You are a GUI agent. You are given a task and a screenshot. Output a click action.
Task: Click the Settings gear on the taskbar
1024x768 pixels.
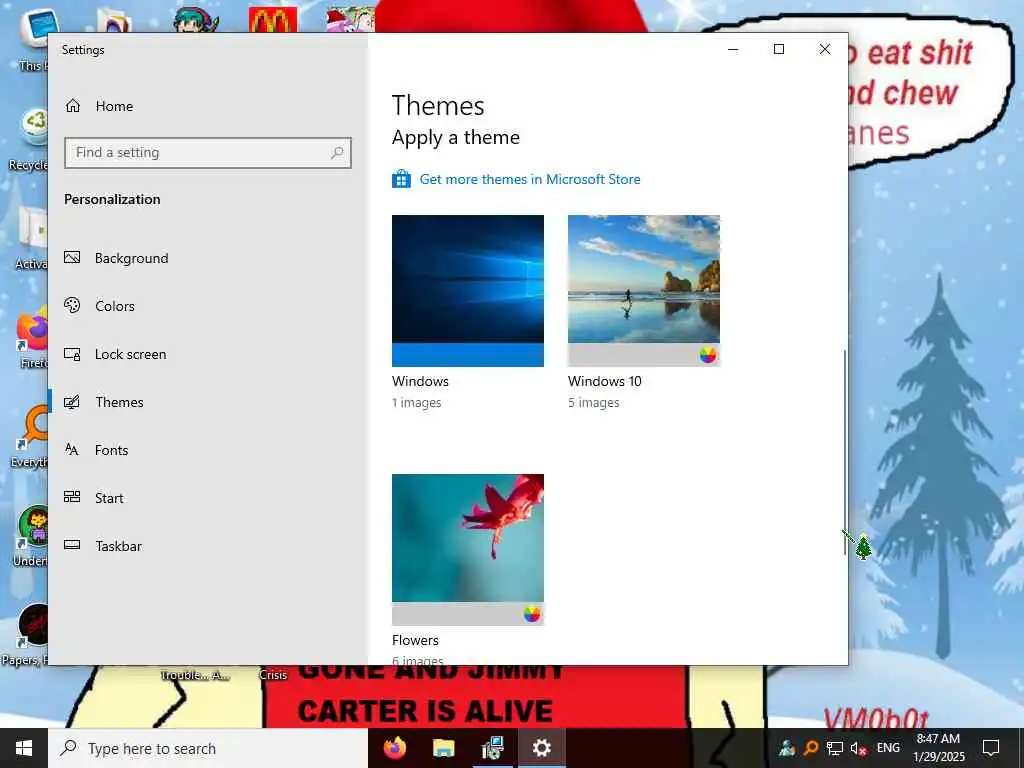(541, 748)
